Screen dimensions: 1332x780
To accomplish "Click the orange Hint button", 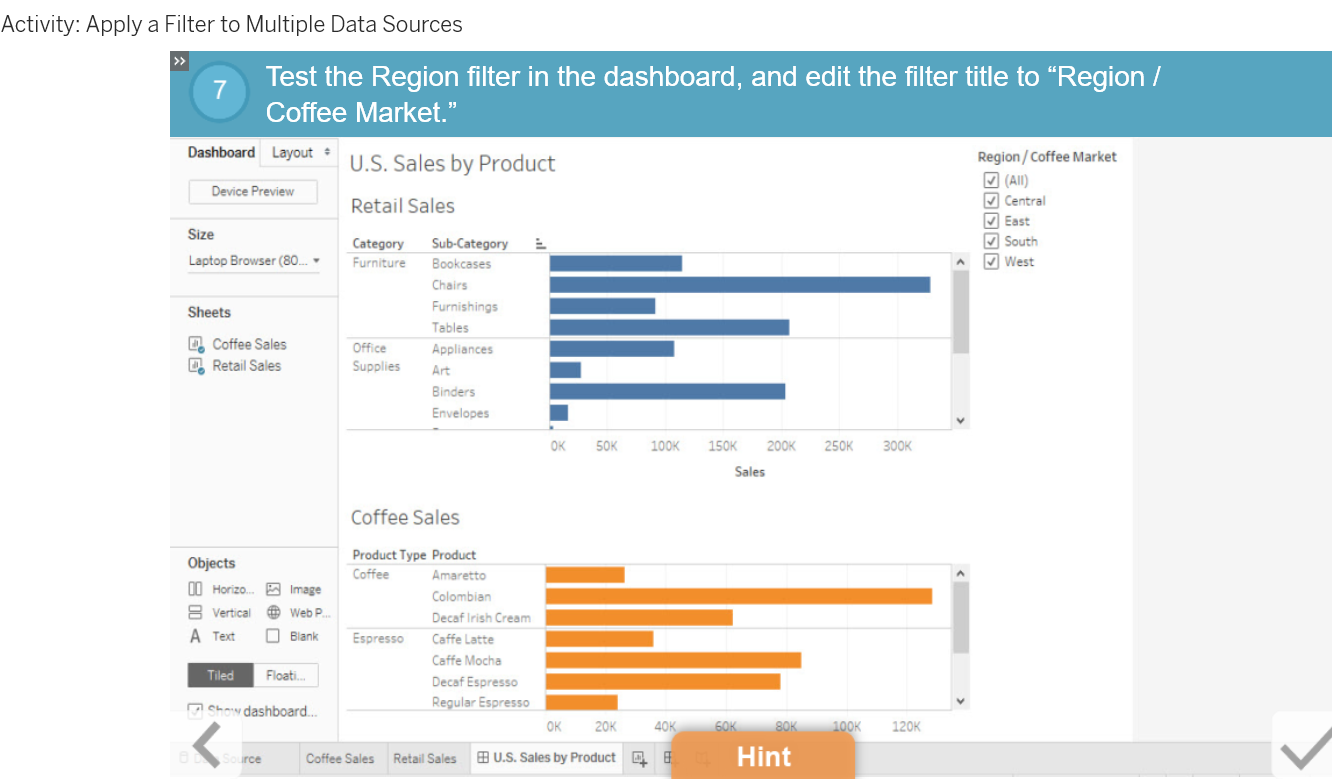I will [x=763, y=756].
